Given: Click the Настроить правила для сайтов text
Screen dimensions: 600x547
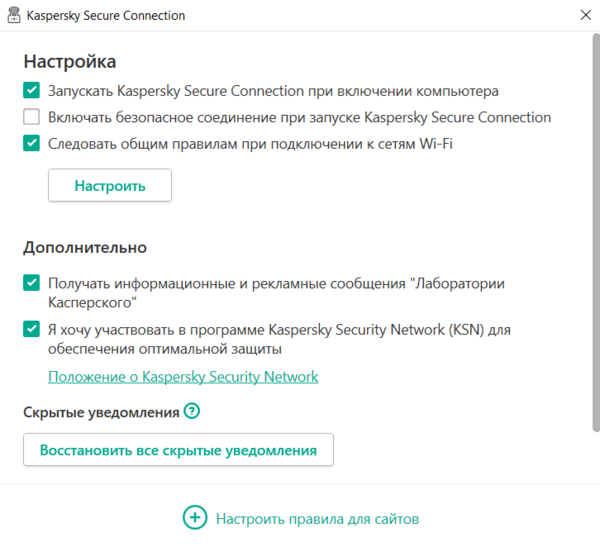Looking at the screenshot, I should tap(317, 519).
